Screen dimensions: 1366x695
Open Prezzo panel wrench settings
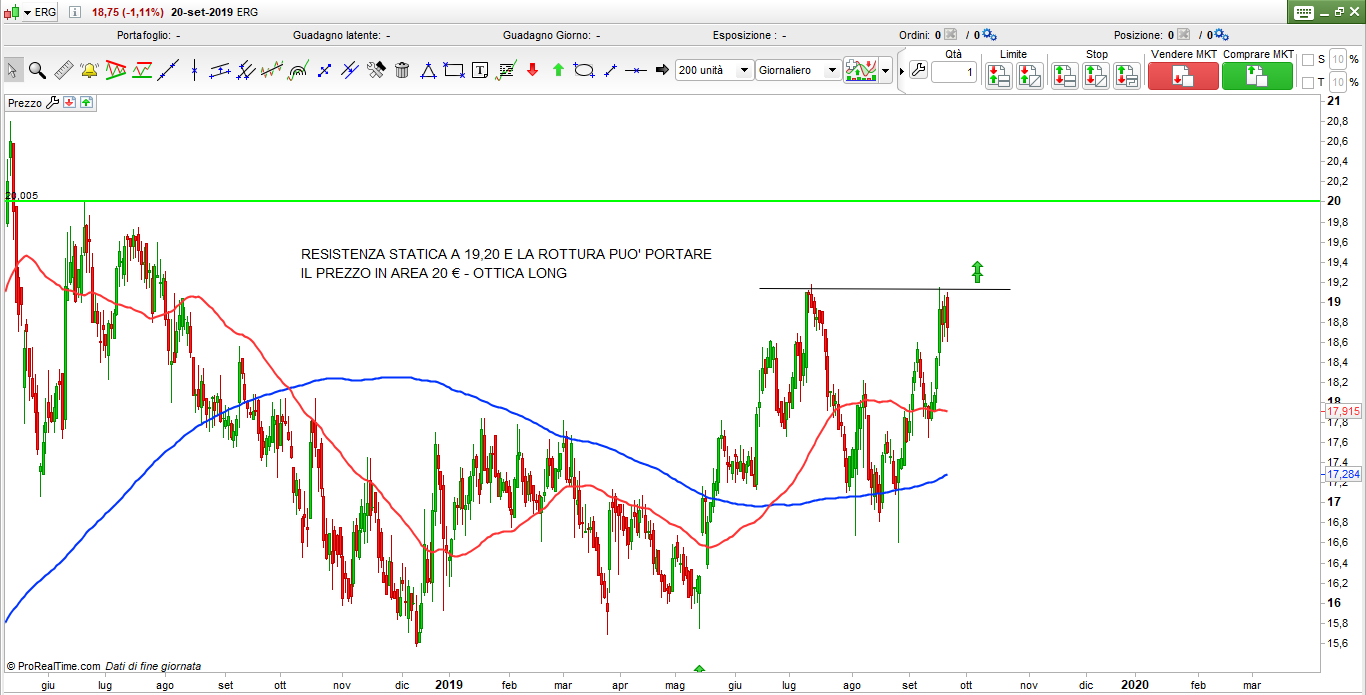pyautogui.click(x=53, y=102)
